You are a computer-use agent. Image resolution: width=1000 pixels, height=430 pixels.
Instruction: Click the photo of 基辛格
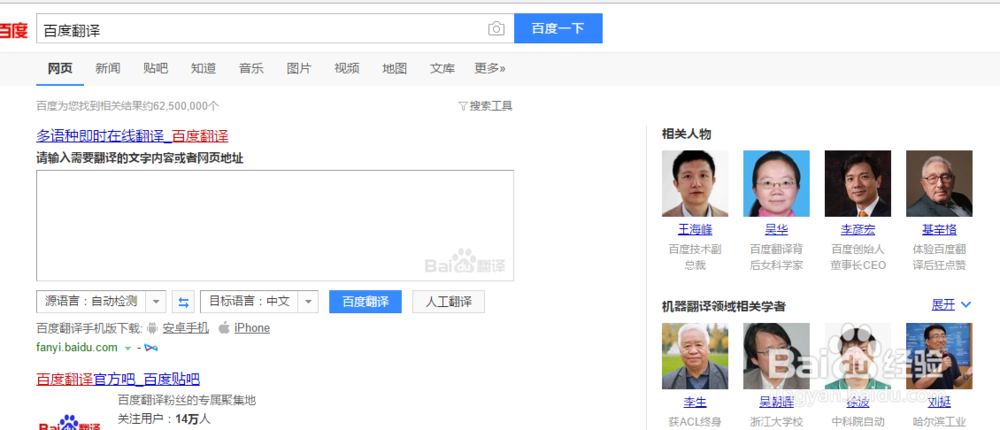tap(939, 184)
